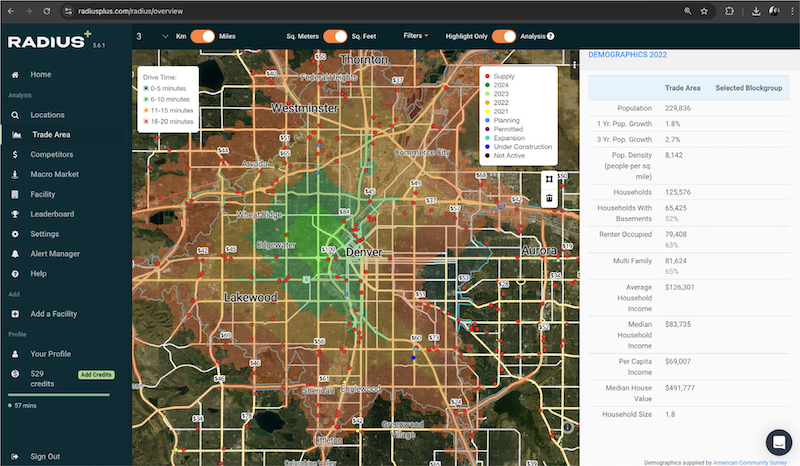Click the Macro Market chart icon
Screen dimensions: 800x466
pyautogui.click(x=16, y=175)
